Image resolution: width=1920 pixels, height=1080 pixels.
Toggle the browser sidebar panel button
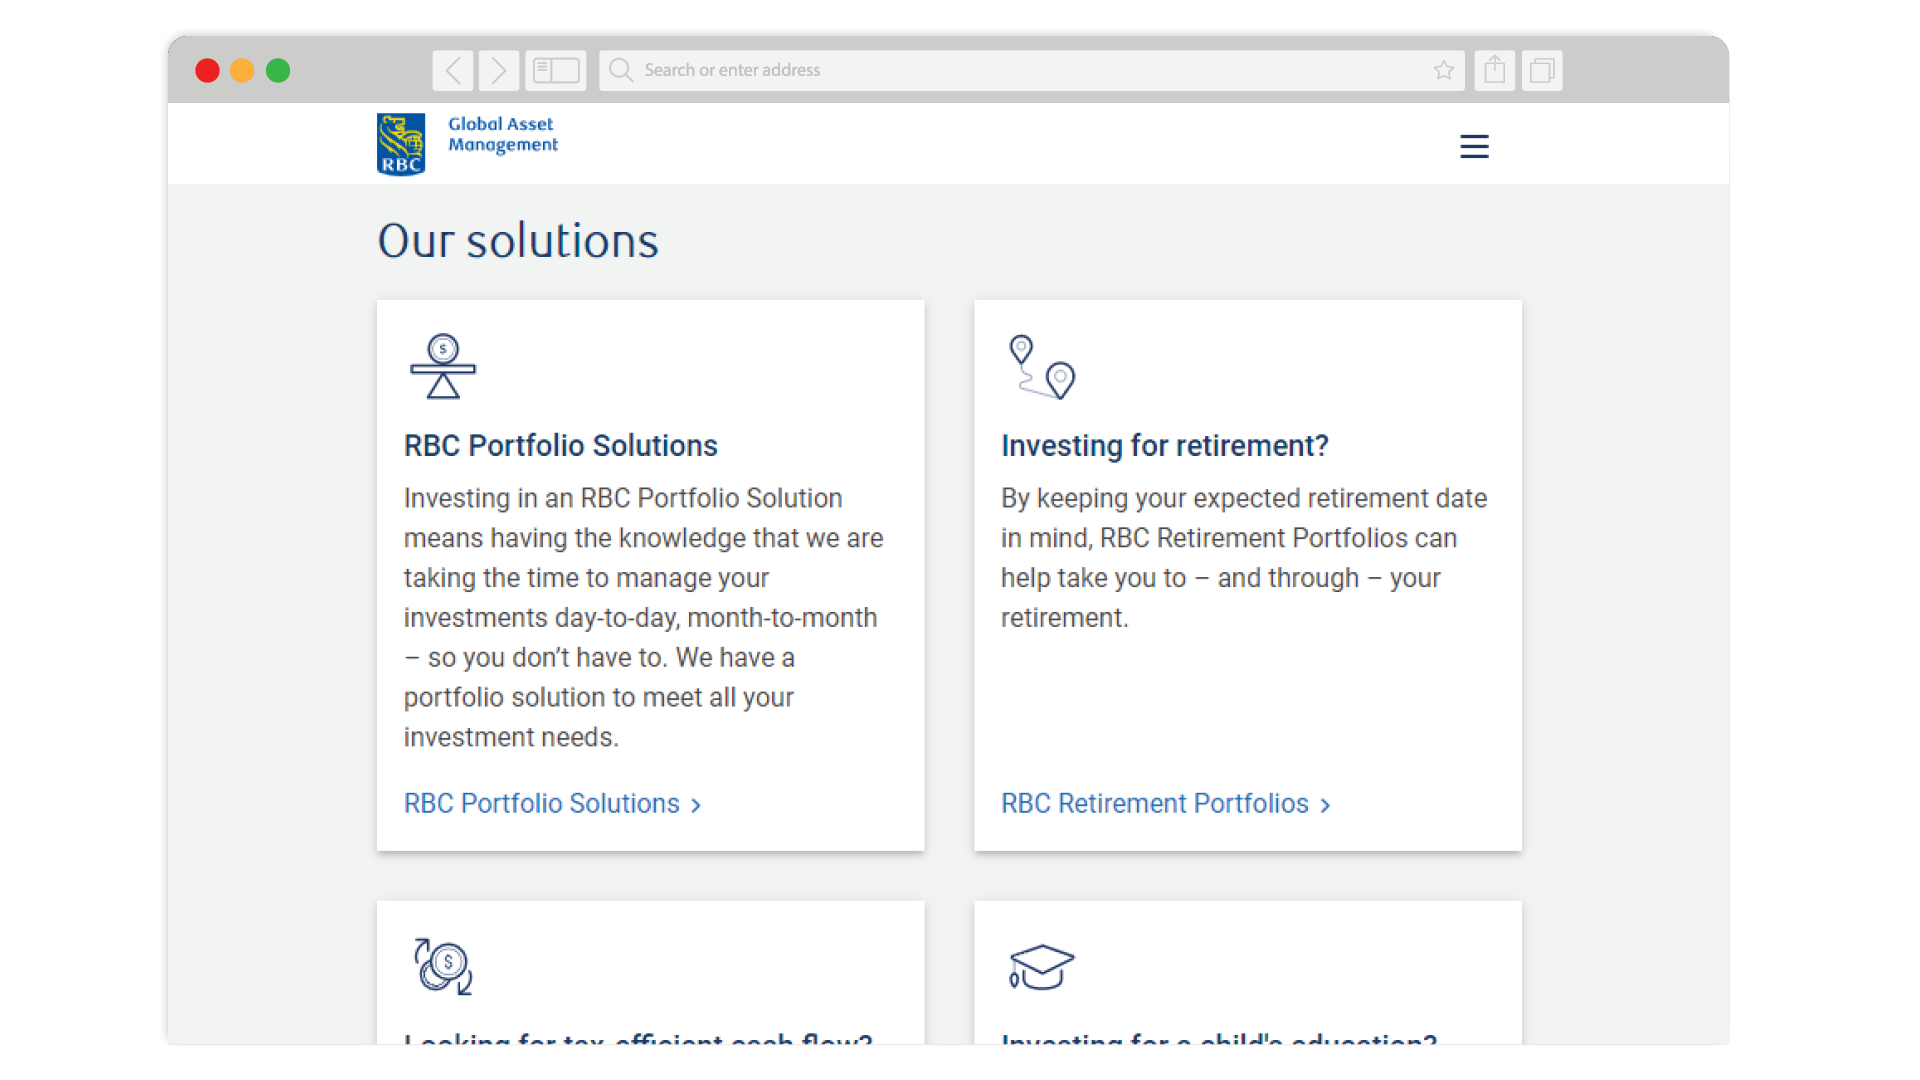(556, 70)
